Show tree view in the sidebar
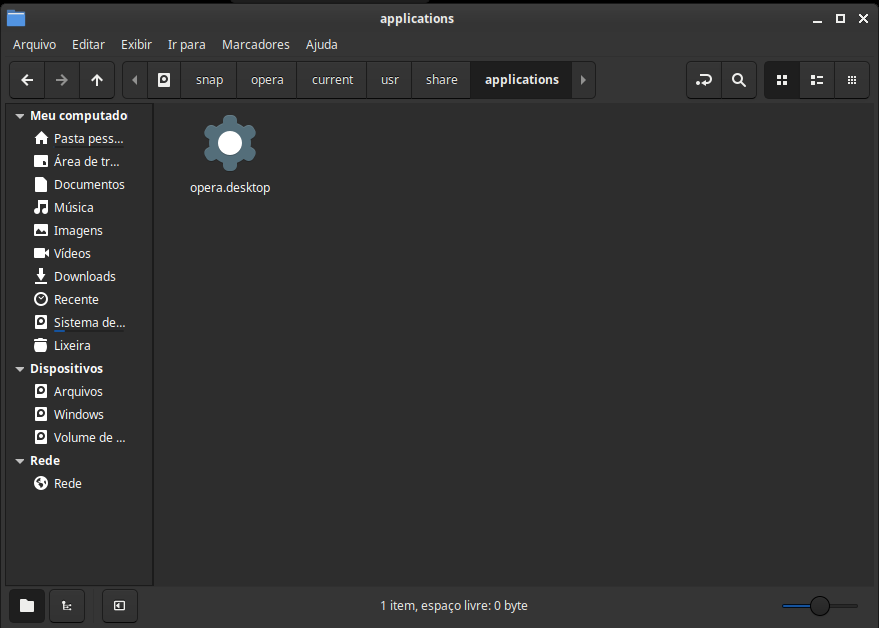This screenshot has height=628, width=879. tap(67, 606)
